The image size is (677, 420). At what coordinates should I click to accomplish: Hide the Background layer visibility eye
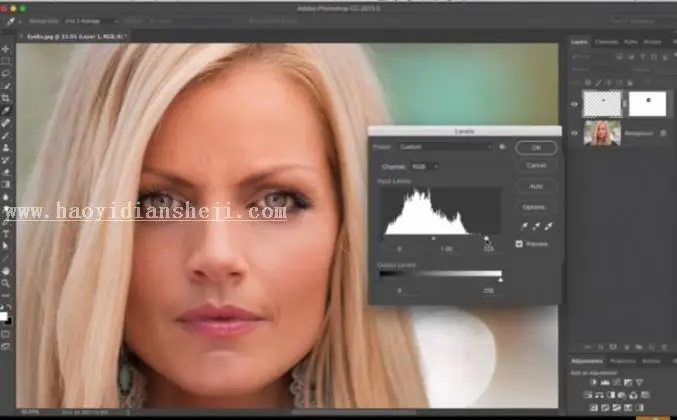[574, 133]
